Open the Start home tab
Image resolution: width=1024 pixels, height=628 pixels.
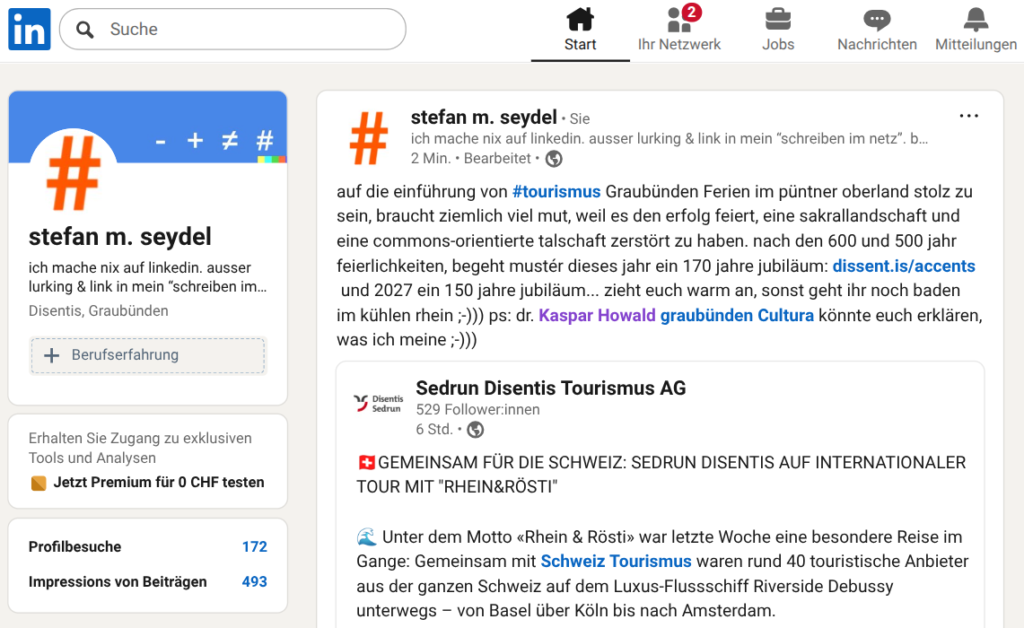pyautogui.click(x=580, y=30)
